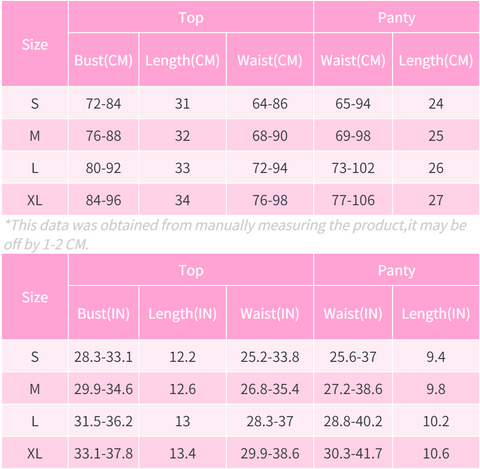Click the 10.6 panty length cell
The image size is (480, 469).
pyautogui.click(x=436, y=453)
